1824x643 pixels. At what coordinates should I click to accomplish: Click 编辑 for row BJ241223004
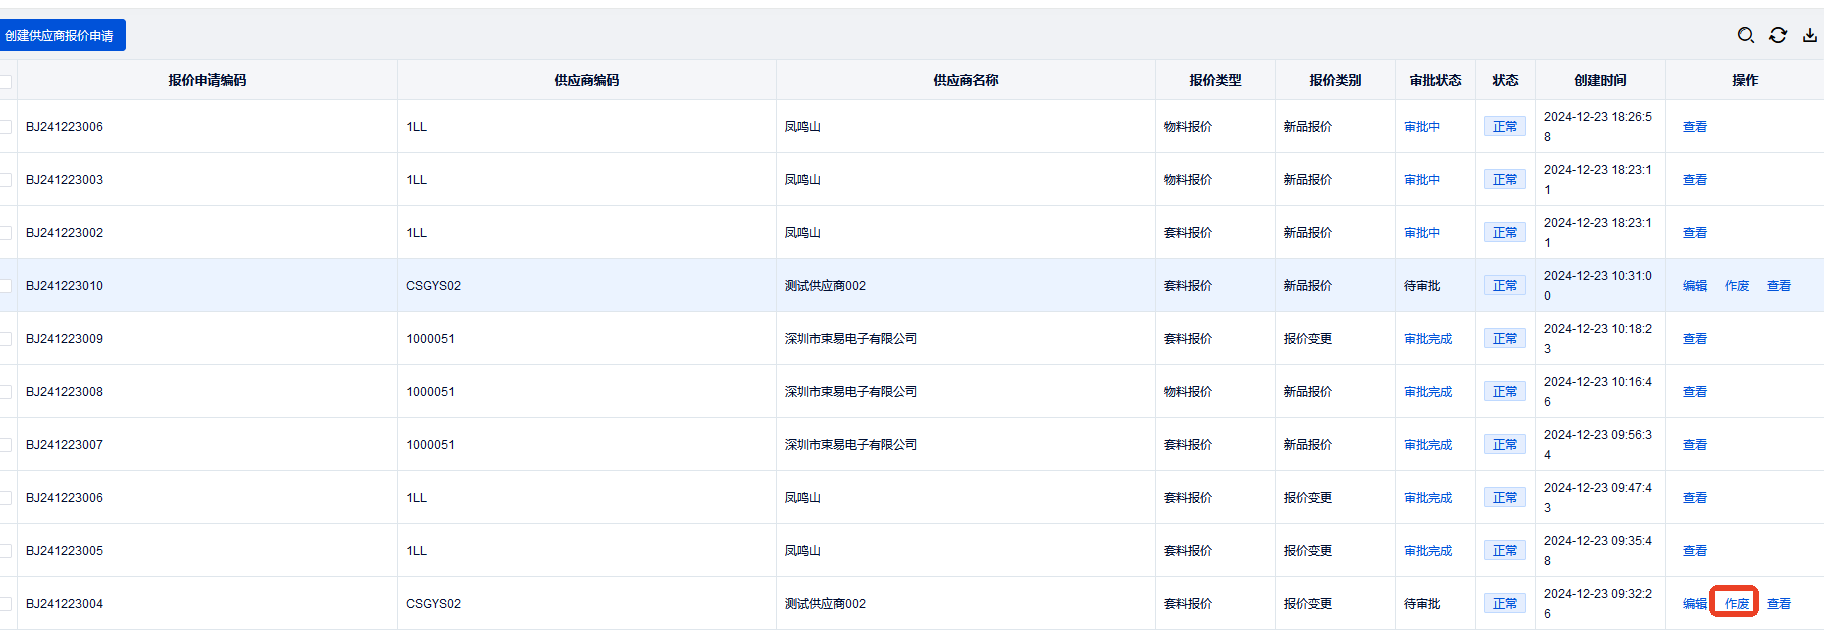coord(1694,604)
